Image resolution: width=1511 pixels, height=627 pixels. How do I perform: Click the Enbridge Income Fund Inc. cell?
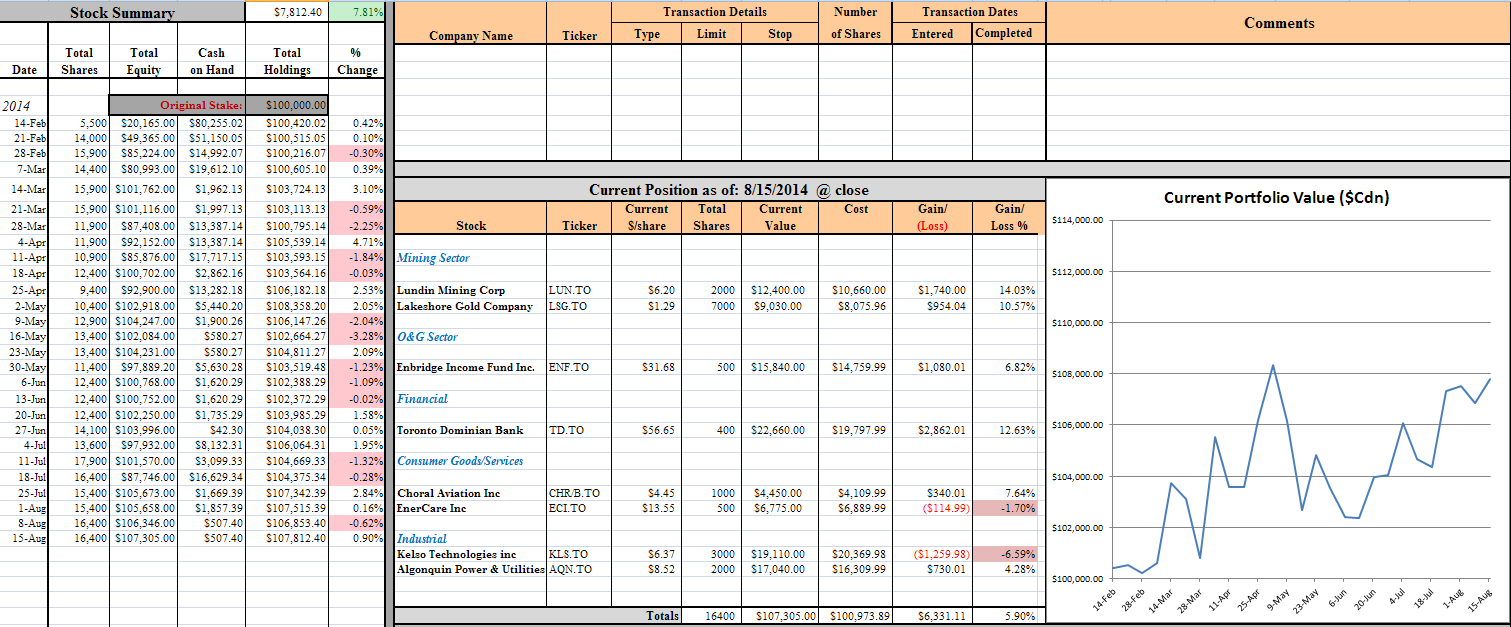[466, 367]
